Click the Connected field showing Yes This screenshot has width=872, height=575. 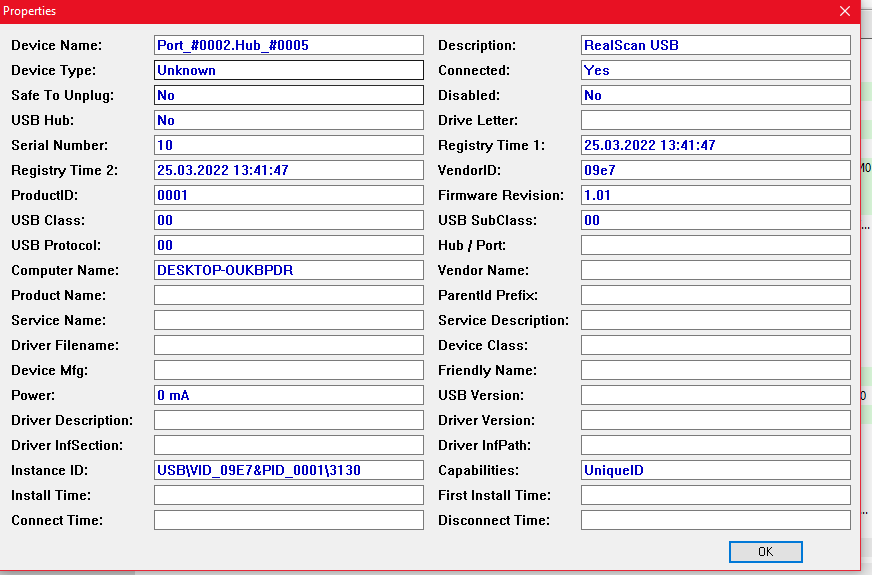coord(716,70)
